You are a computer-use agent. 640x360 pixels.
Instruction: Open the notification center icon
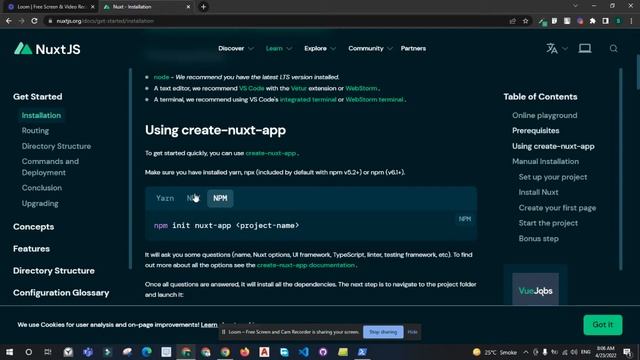pyautogui.click(x=627, y=352)
